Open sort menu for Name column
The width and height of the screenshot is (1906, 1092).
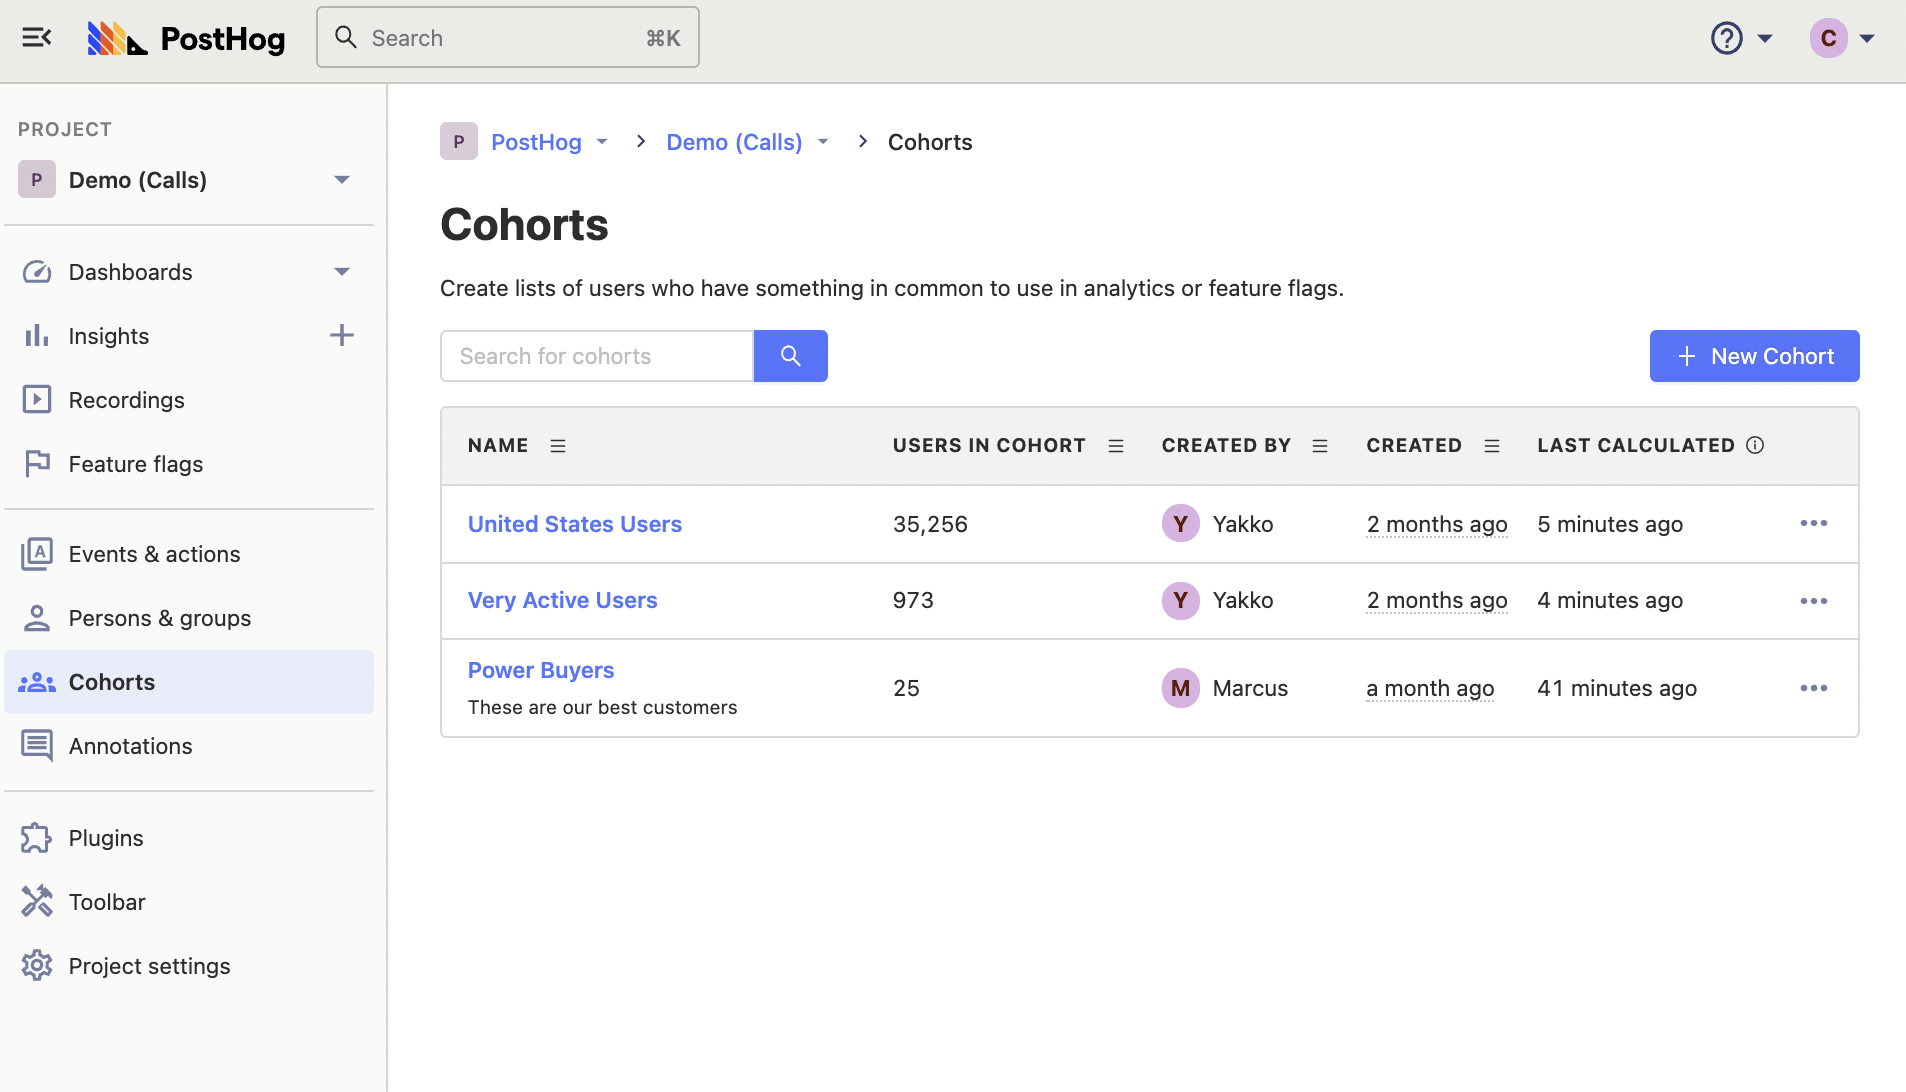click(x=558, y=446)
